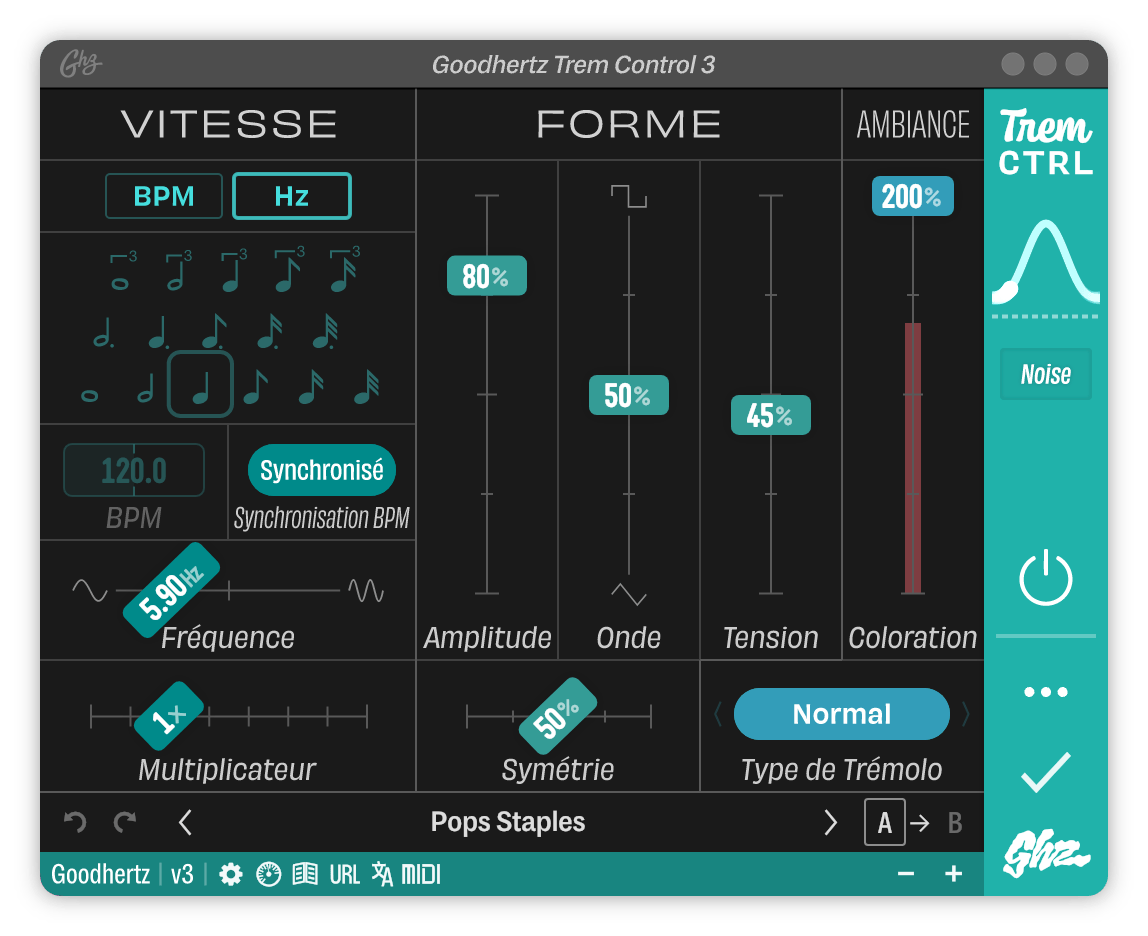Click the undo arrow above the bottom bar
The width and height of the screenshot is (1148, 936).
coord(74,822)
